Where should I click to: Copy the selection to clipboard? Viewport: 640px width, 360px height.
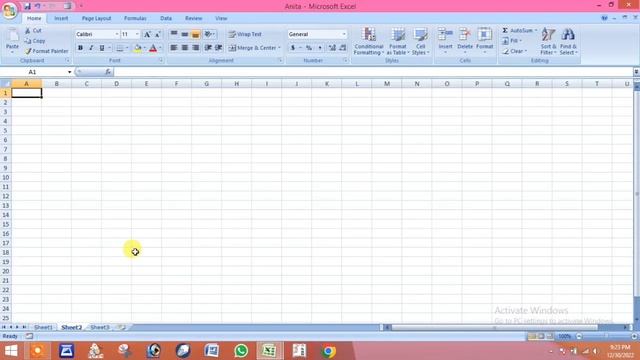35,41
